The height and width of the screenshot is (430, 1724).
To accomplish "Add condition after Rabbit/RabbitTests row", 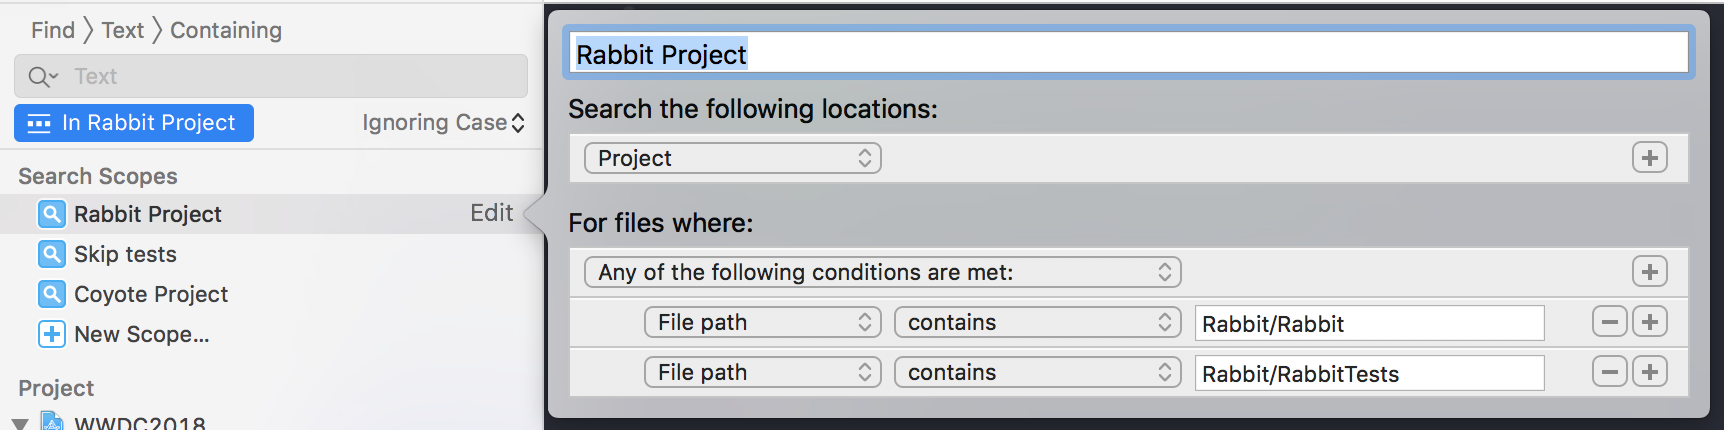I will pyautogui.click(x=1650, y=372).
